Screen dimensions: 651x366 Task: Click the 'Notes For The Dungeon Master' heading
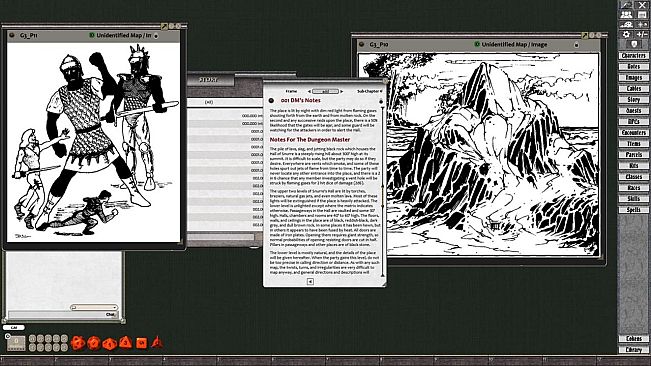click(310, 140)
